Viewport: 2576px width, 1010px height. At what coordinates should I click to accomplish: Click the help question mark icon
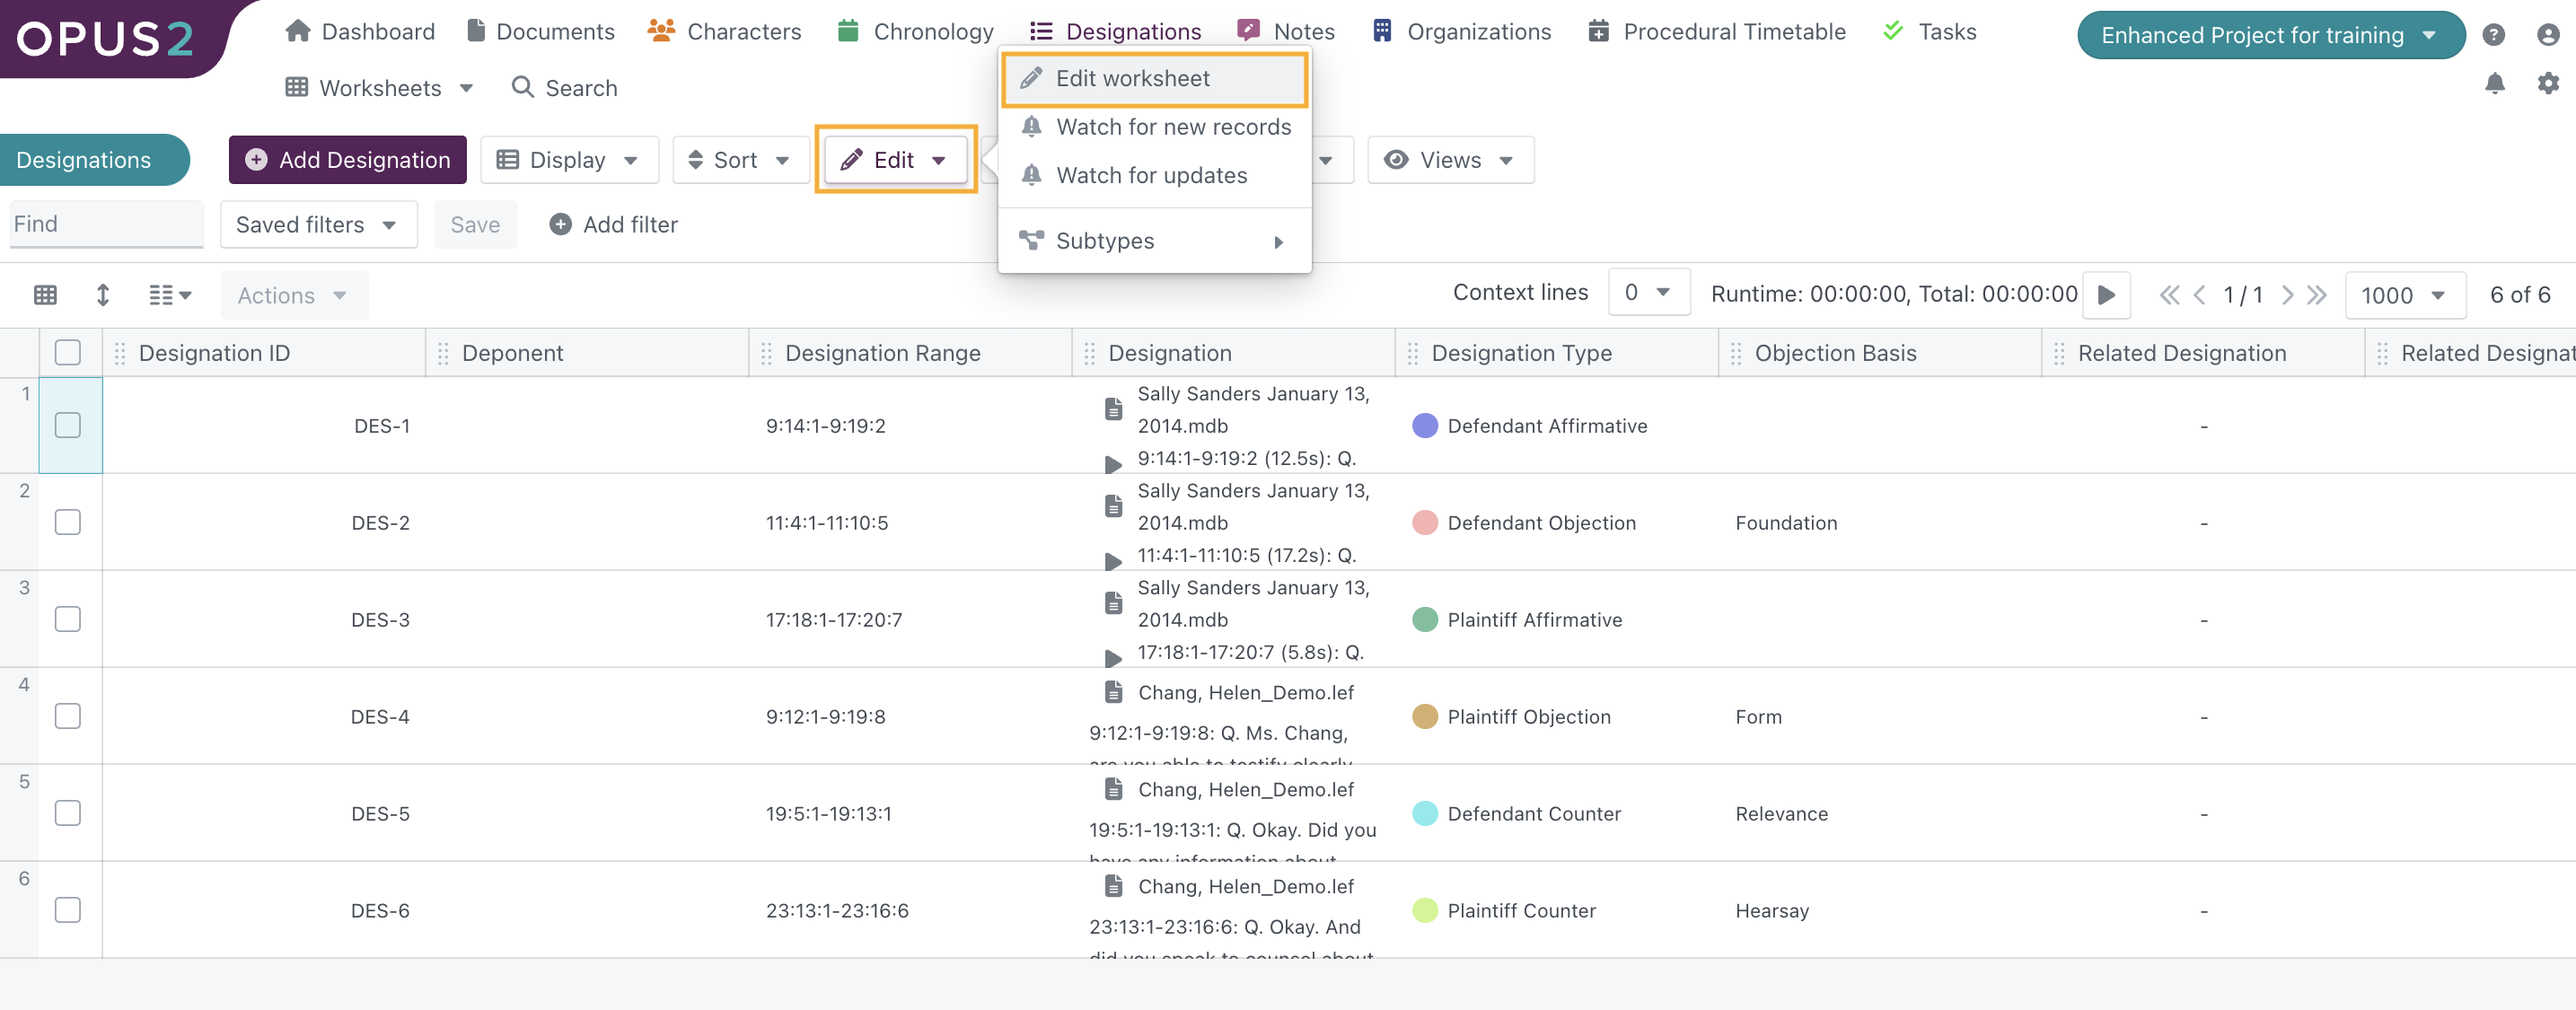[x=2493, y=35]
